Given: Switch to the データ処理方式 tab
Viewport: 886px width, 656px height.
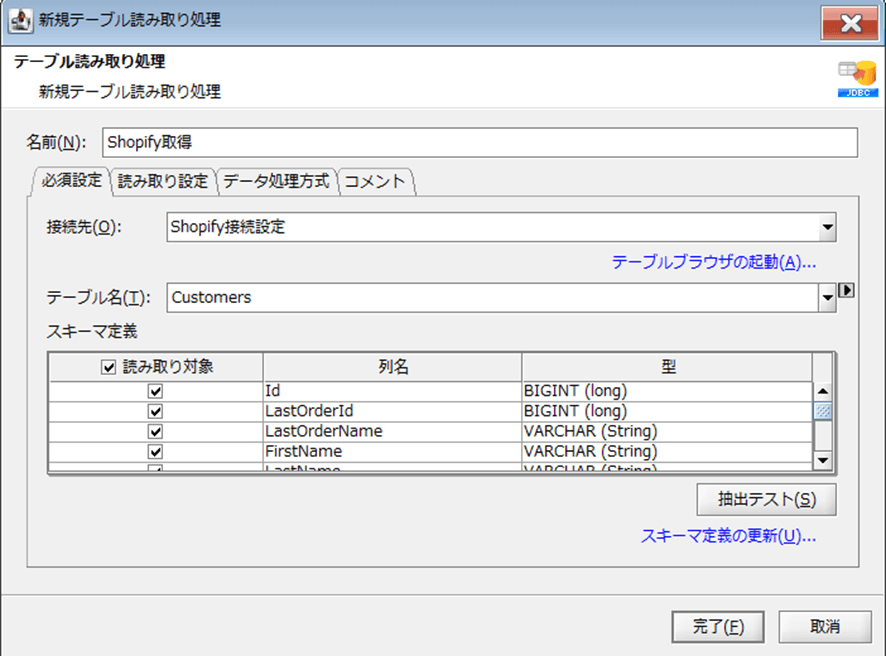Looking at the screenshot, I should [x=276, y=181].
